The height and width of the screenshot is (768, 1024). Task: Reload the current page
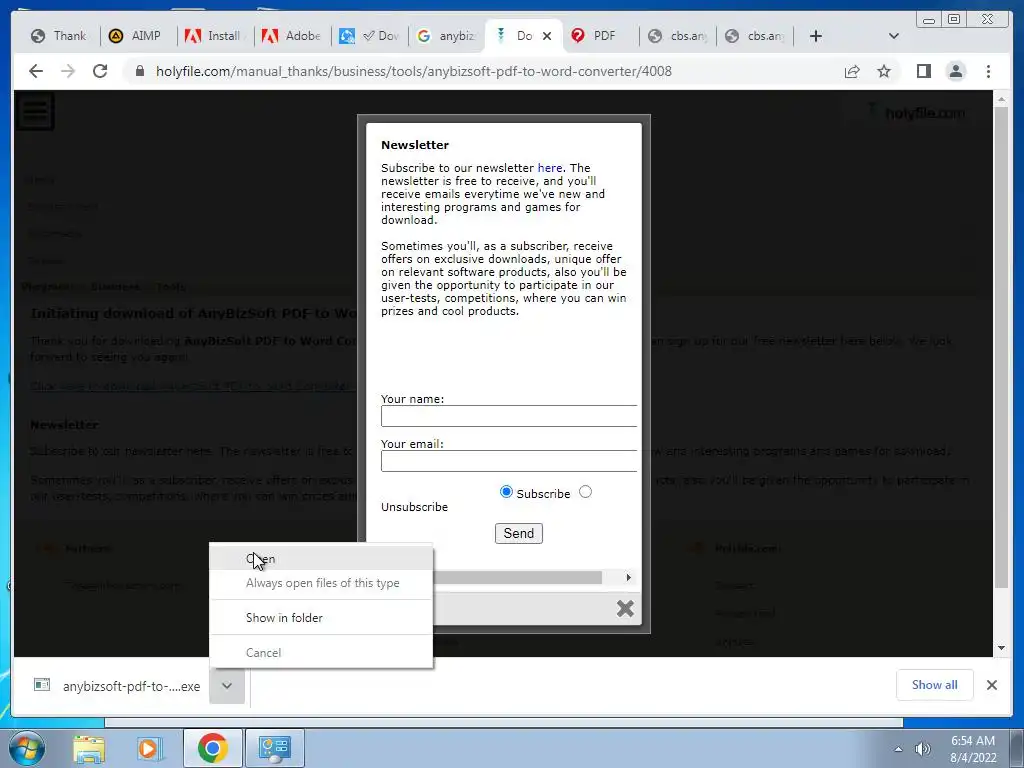(x=100, y=71)
